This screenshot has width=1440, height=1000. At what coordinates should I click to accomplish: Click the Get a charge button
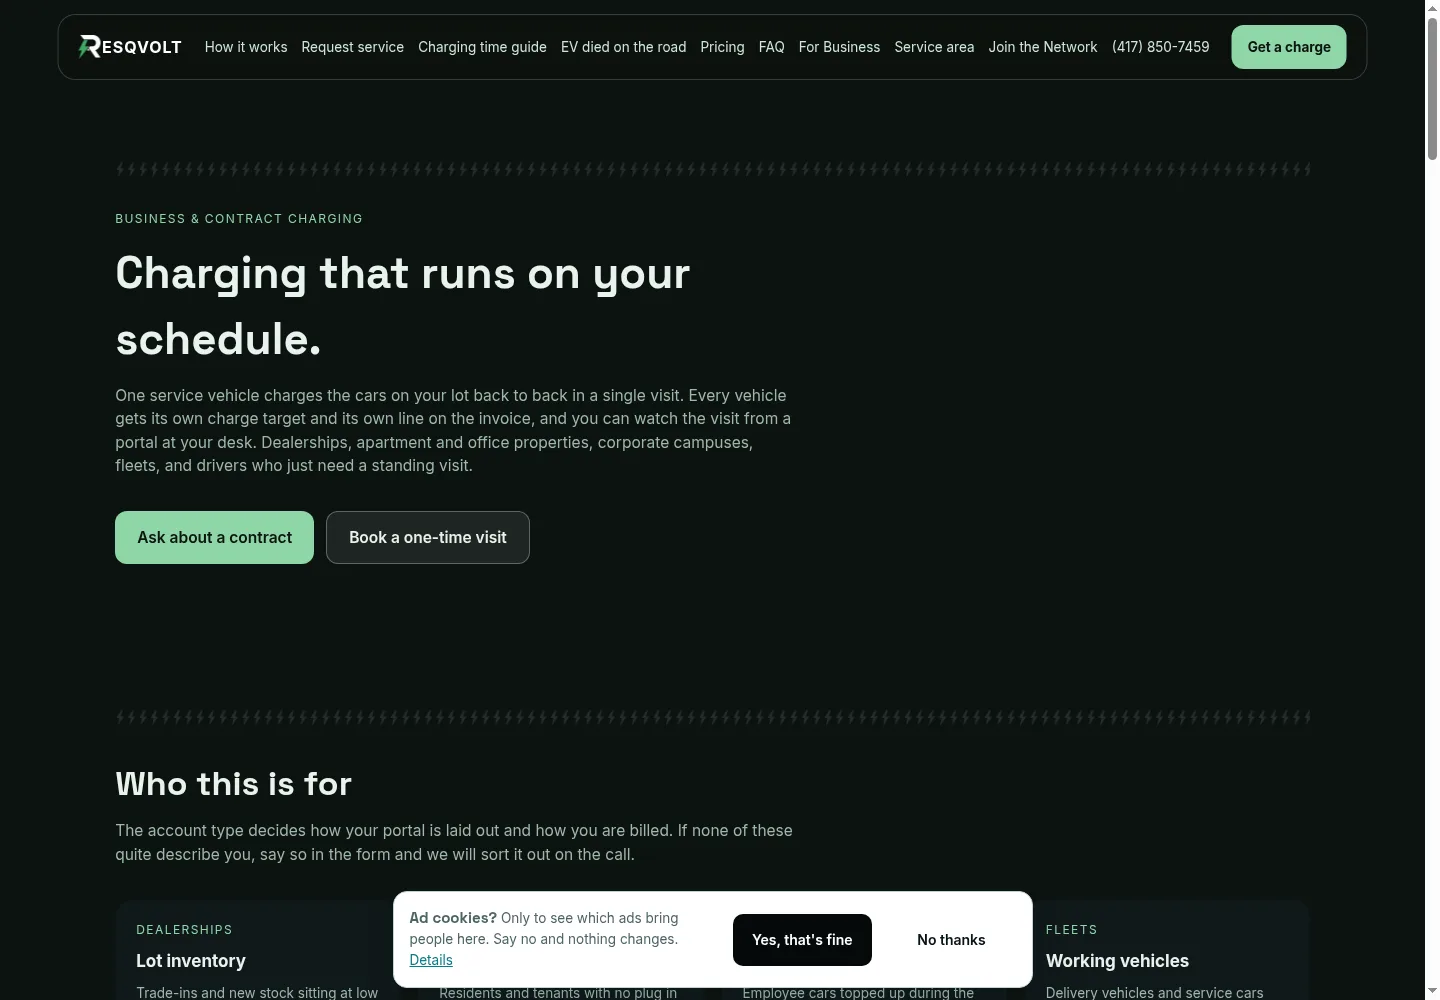[1289, 47]
